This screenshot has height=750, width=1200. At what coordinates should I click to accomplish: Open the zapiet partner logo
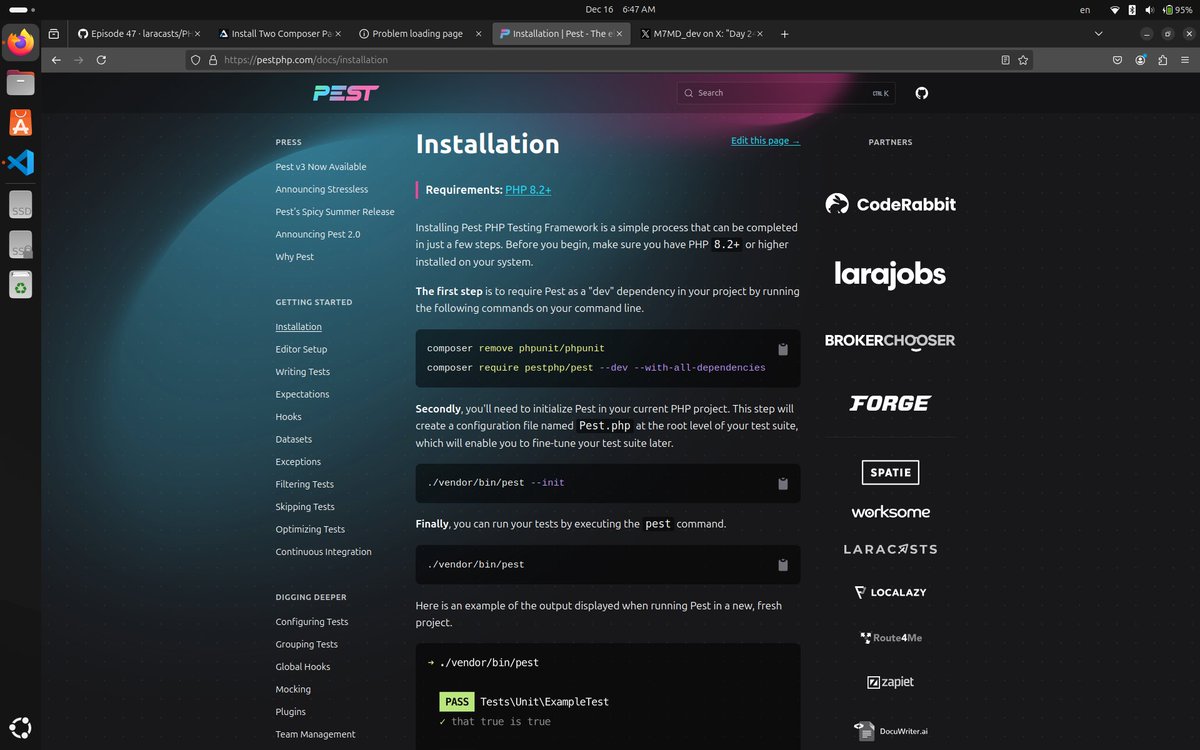[890, 682]
